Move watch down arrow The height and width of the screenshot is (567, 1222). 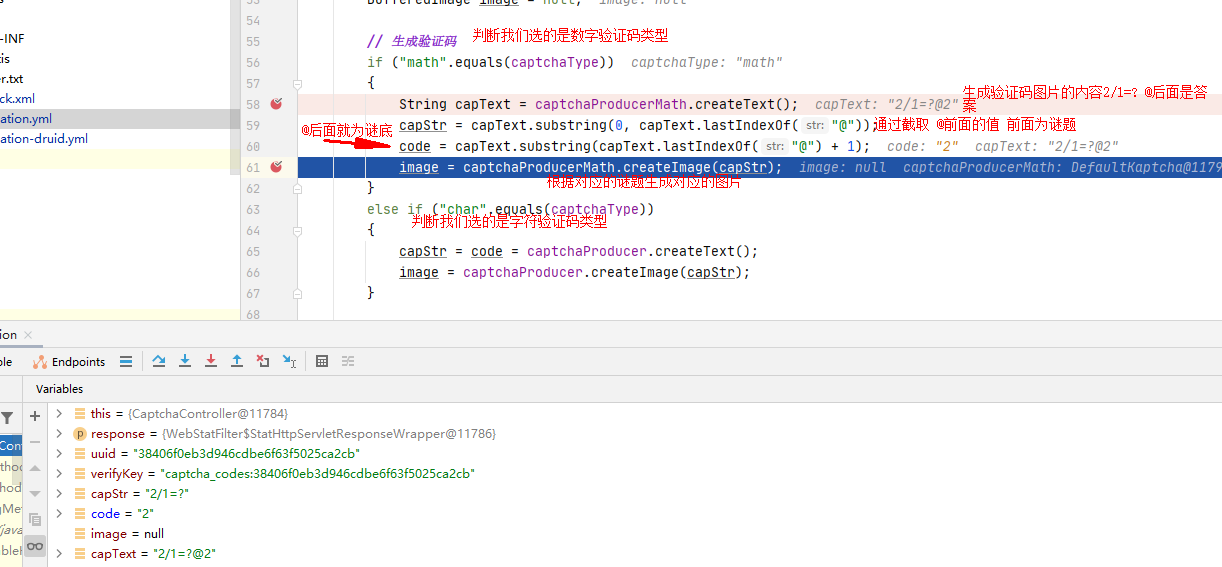(35, 493)
